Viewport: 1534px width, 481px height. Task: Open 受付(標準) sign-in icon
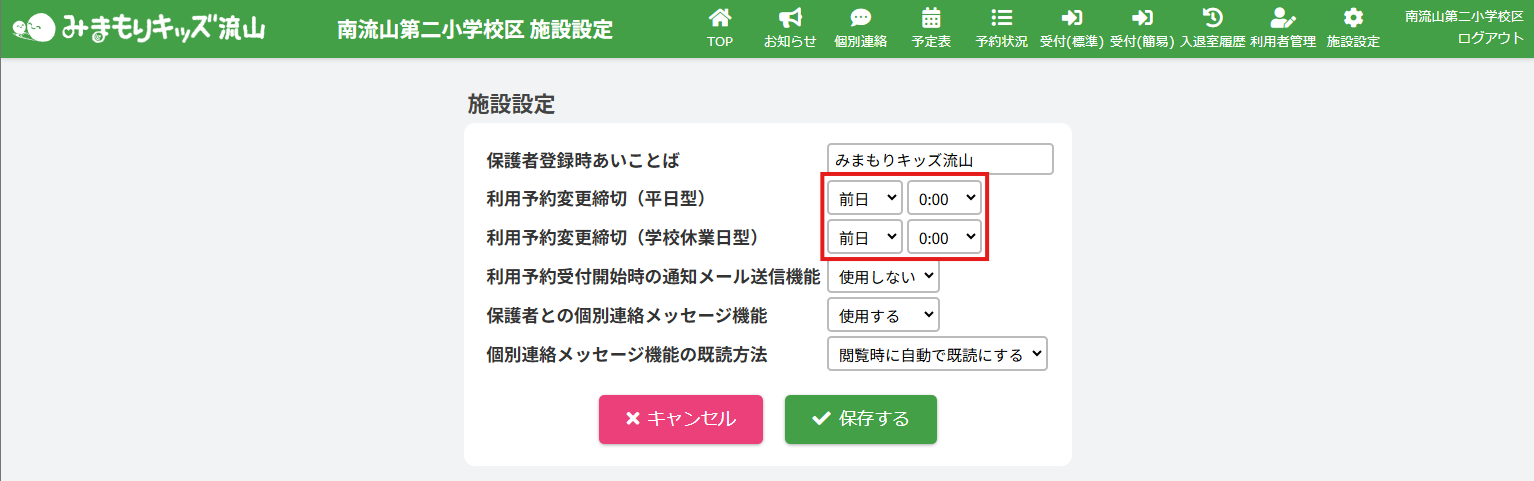click(1071, 18)
